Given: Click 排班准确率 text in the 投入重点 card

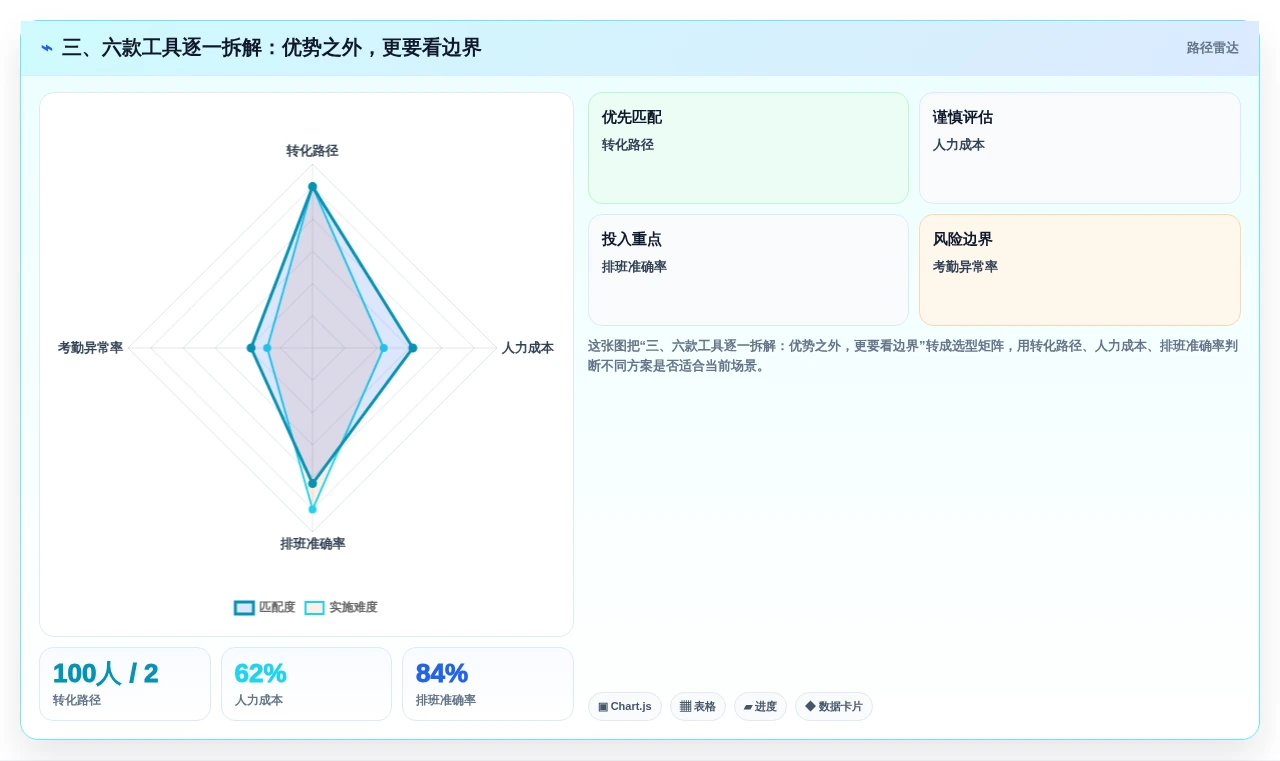Looking at the screenshot, I should 634,267.
